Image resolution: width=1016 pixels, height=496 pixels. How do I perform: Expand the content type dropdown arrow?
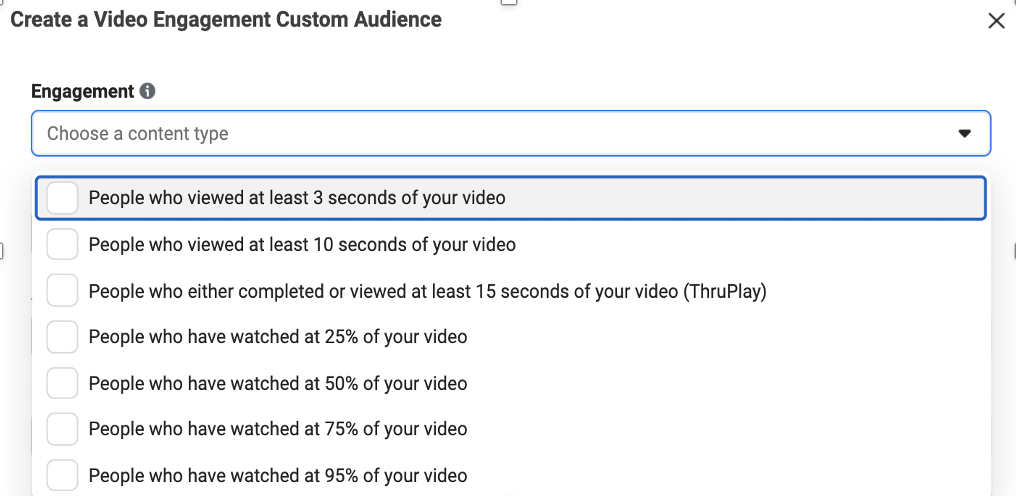click(x=964, y=133)
